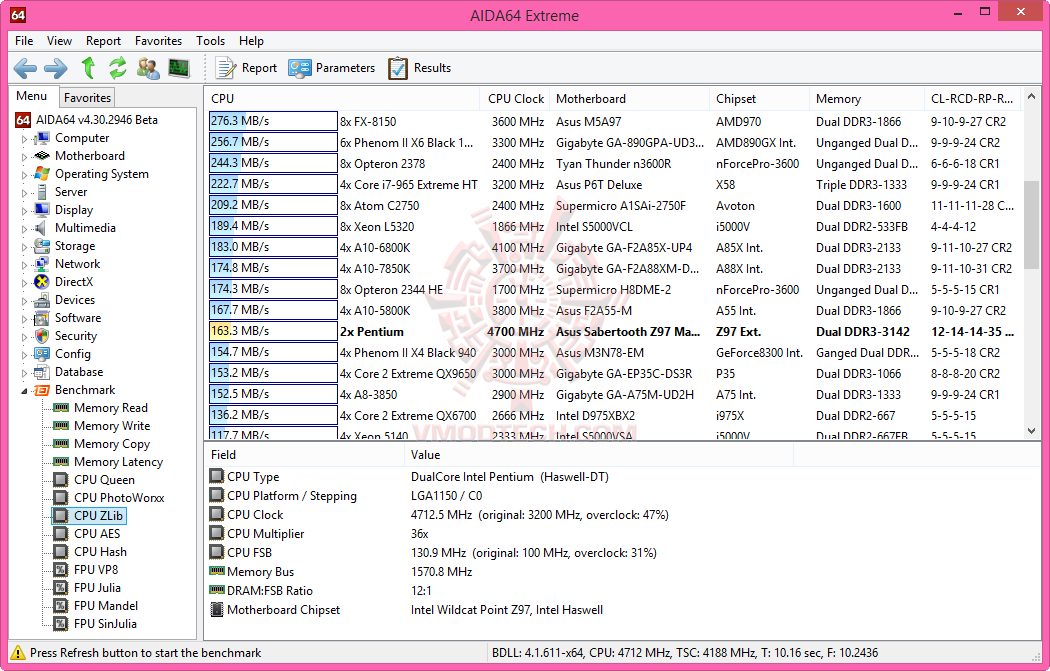Viewport: 1050px width, 671px height.
Task: Expand the Operating System tree node
Action: pos(24,175)
